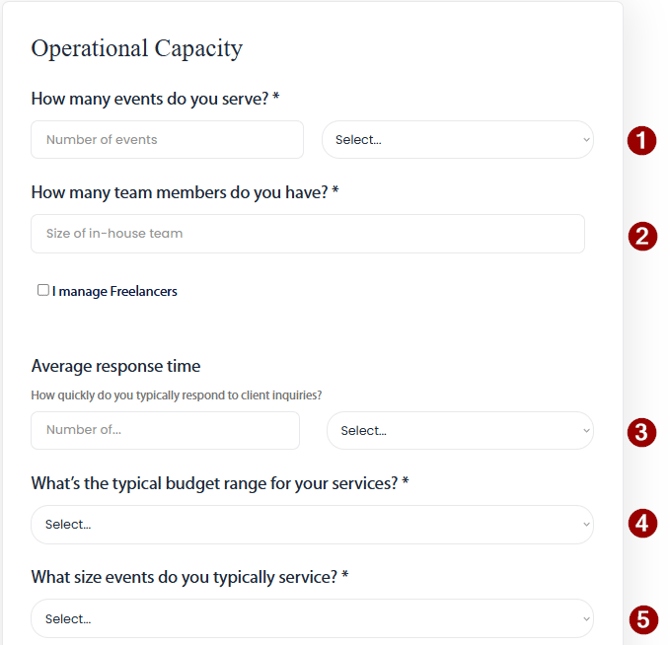Click the Average response time label
The height and width of the screenshot is (645, 670).
point(116,366)
